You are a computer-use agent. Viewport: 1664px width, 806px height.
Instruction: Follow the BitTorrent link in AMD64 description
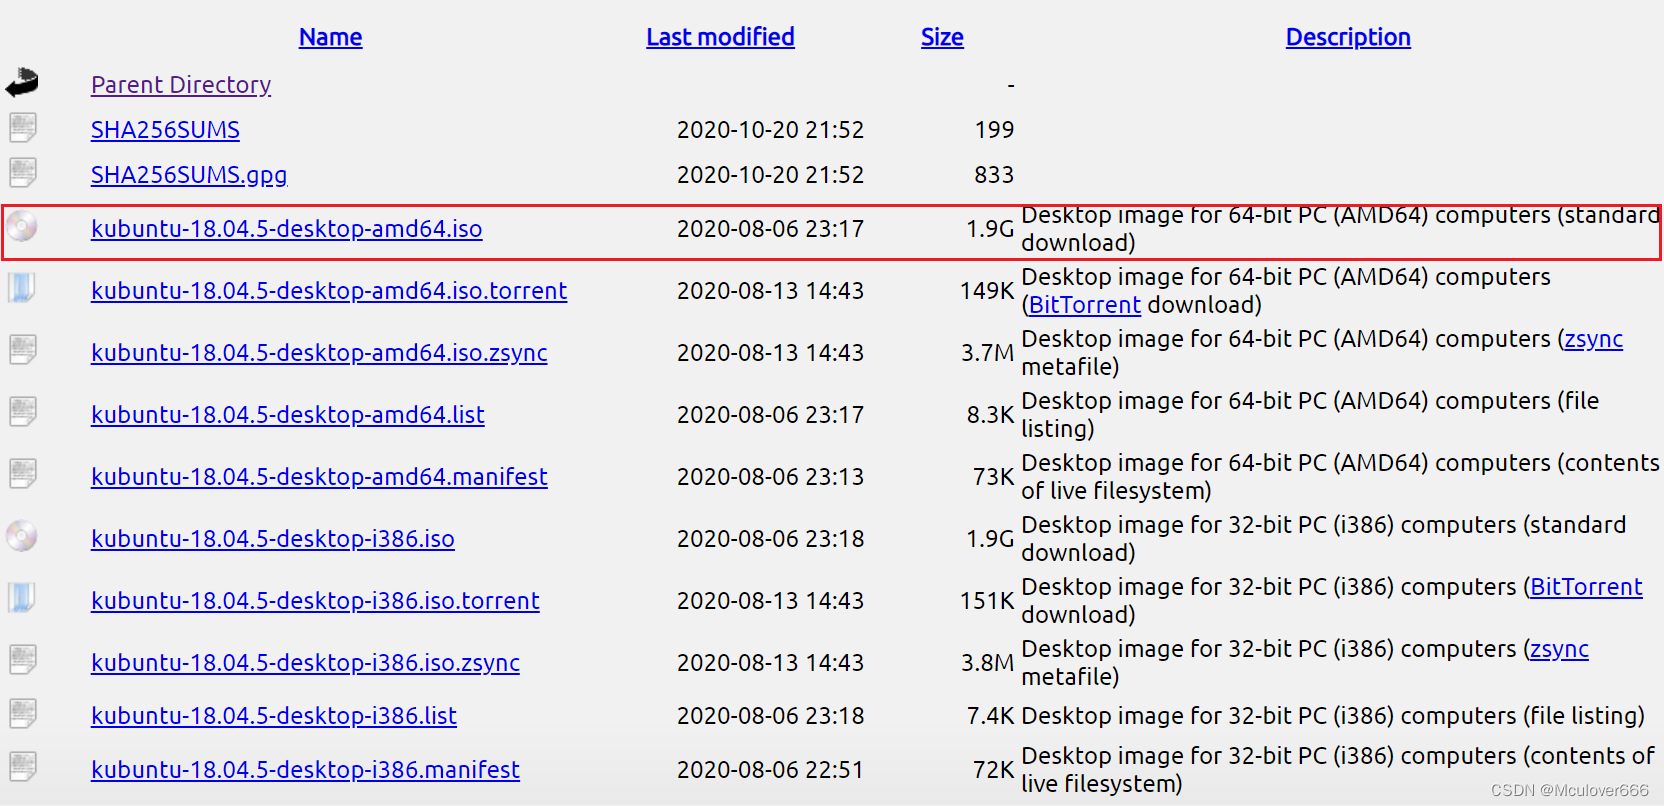click(1085, 305)
